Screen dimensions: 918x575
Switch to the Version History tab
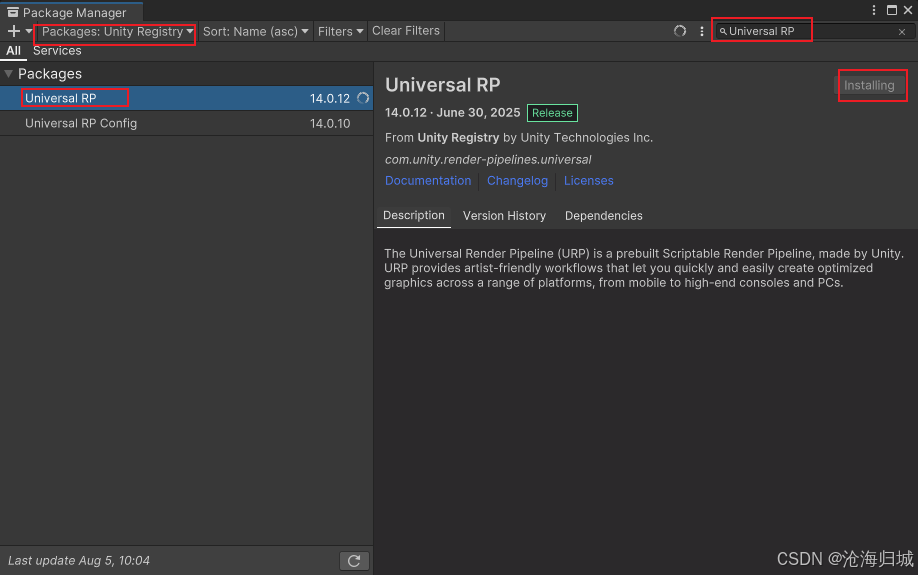[x=504, y=216]
